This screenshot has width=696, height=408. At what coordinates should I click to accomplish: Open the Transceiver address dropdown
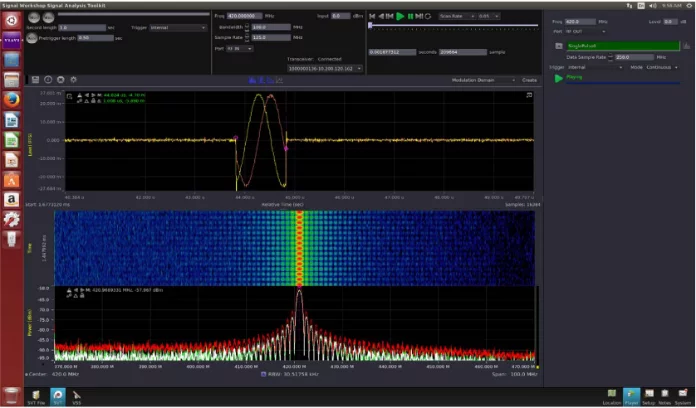(x=325, y=69)
